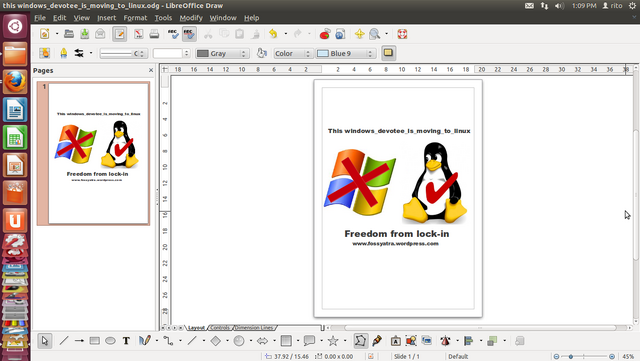This screenshot has height=361, width=640.
Task: Toggle Glue Points editing
Action: (377, 341)
